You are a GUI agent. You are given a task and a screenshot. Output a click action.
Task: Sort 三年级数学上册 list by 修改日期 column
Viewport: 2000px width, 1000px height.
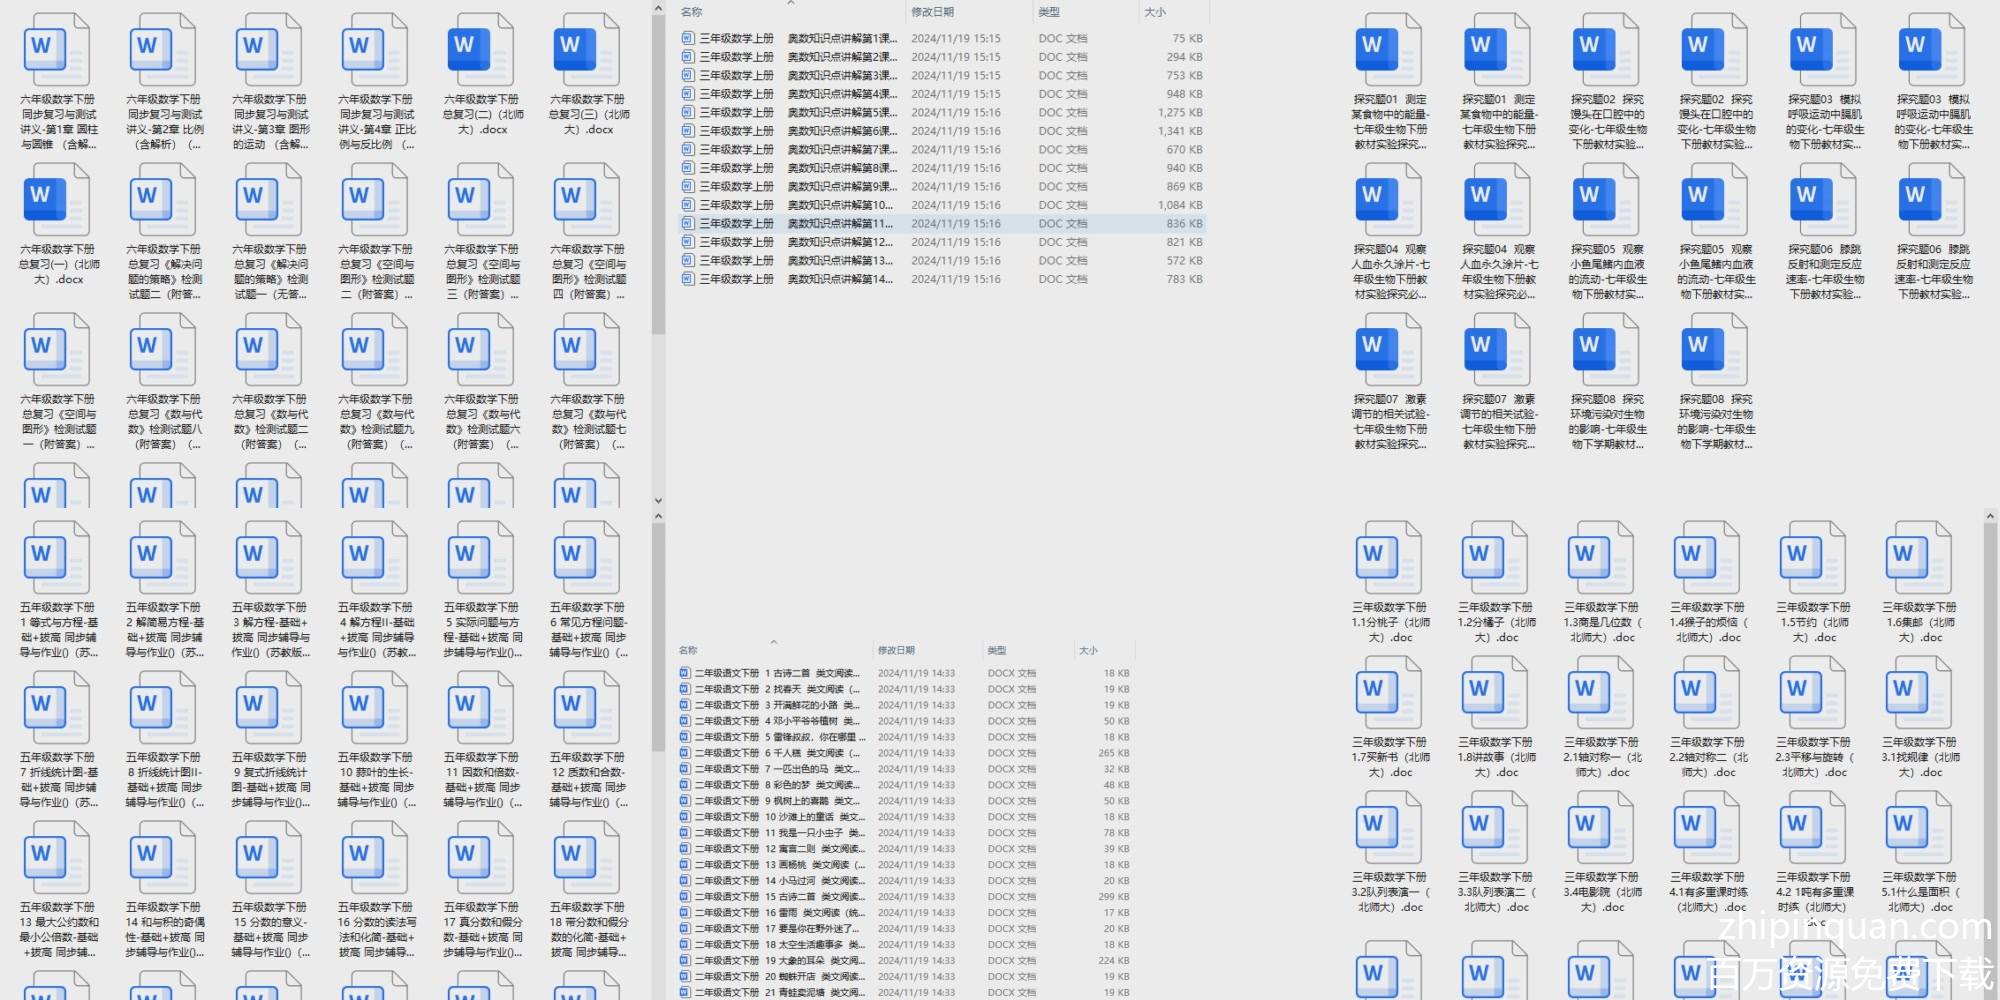pos(932,12)
